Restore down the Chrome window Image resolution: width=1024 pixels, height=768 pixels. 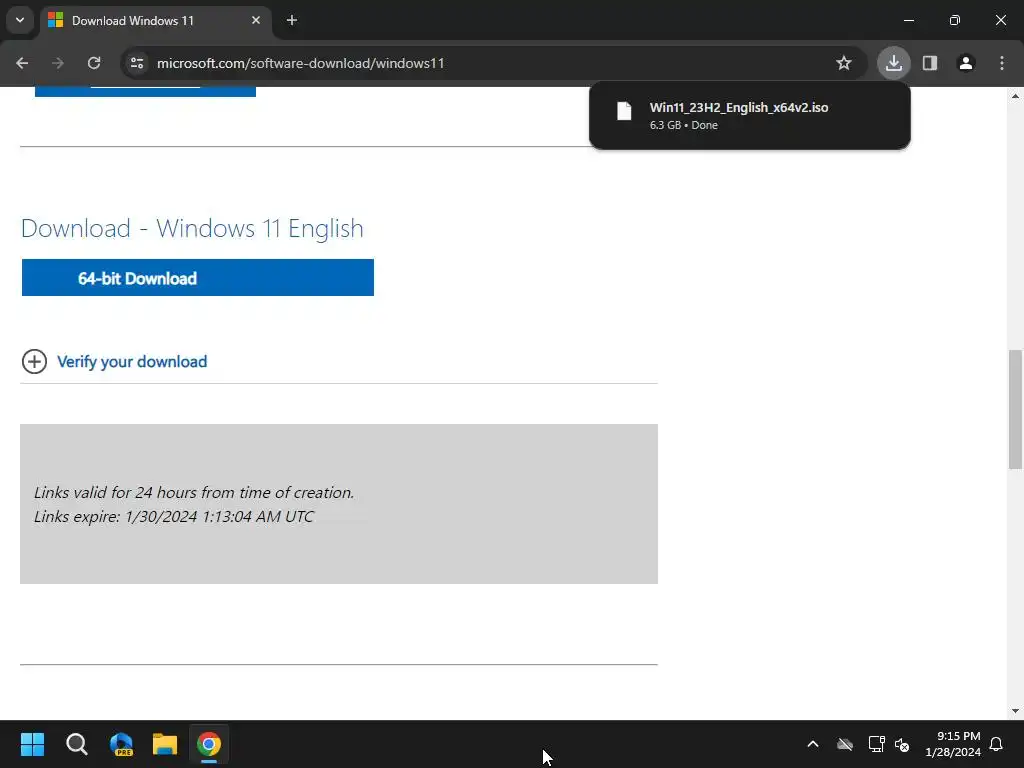pyautogui.click(x=955, y=20)
